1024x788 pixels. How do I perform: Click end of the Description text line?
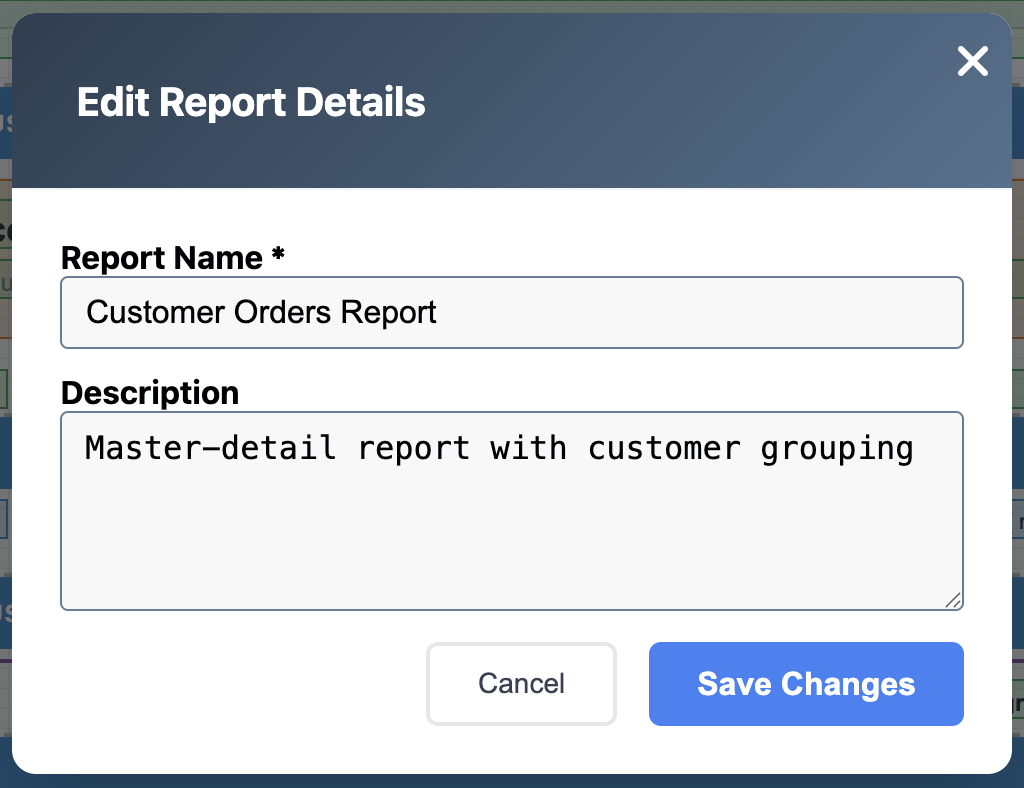coord(913,448)
